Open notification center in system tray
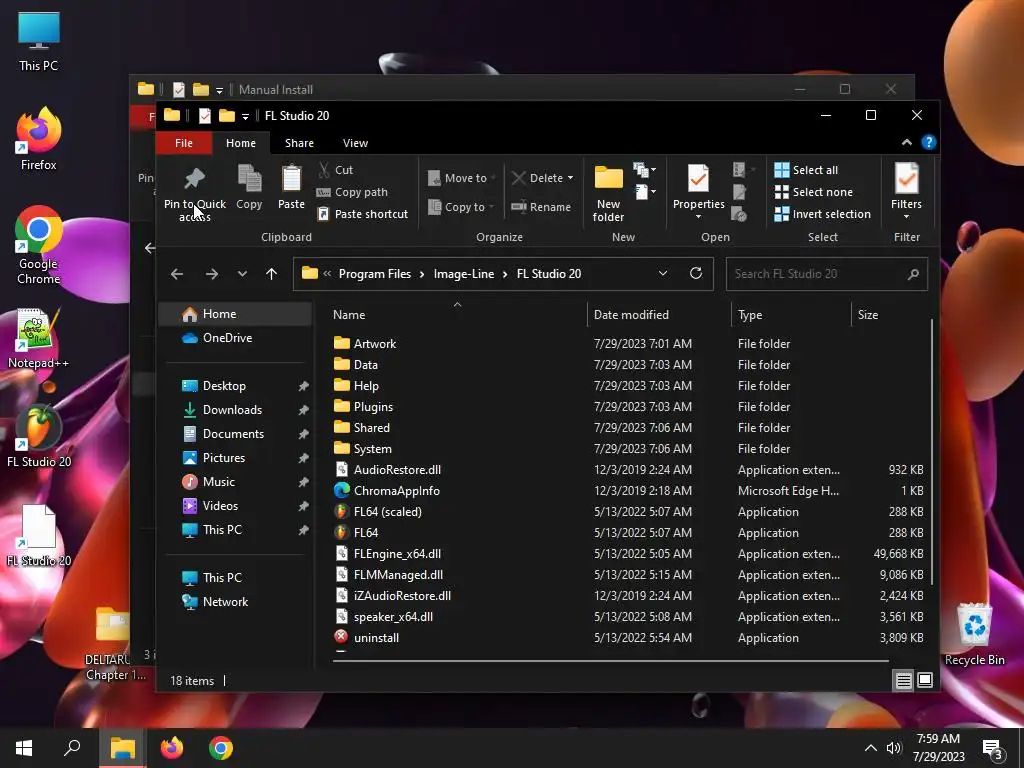 click(993, 749)
